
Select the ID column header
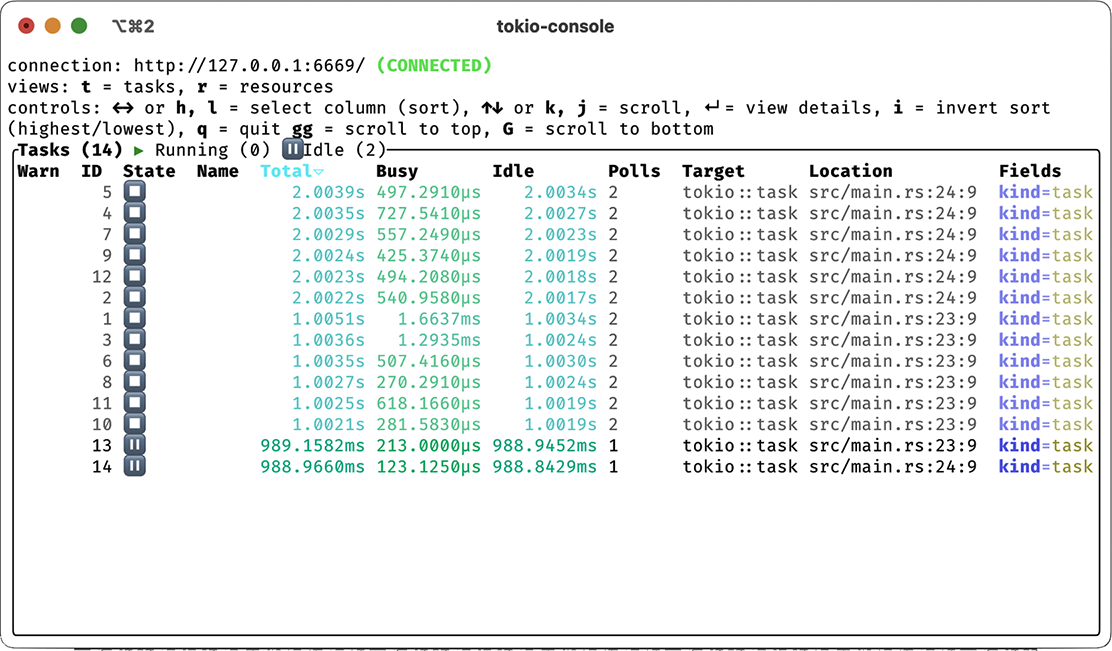coord(91,171)
